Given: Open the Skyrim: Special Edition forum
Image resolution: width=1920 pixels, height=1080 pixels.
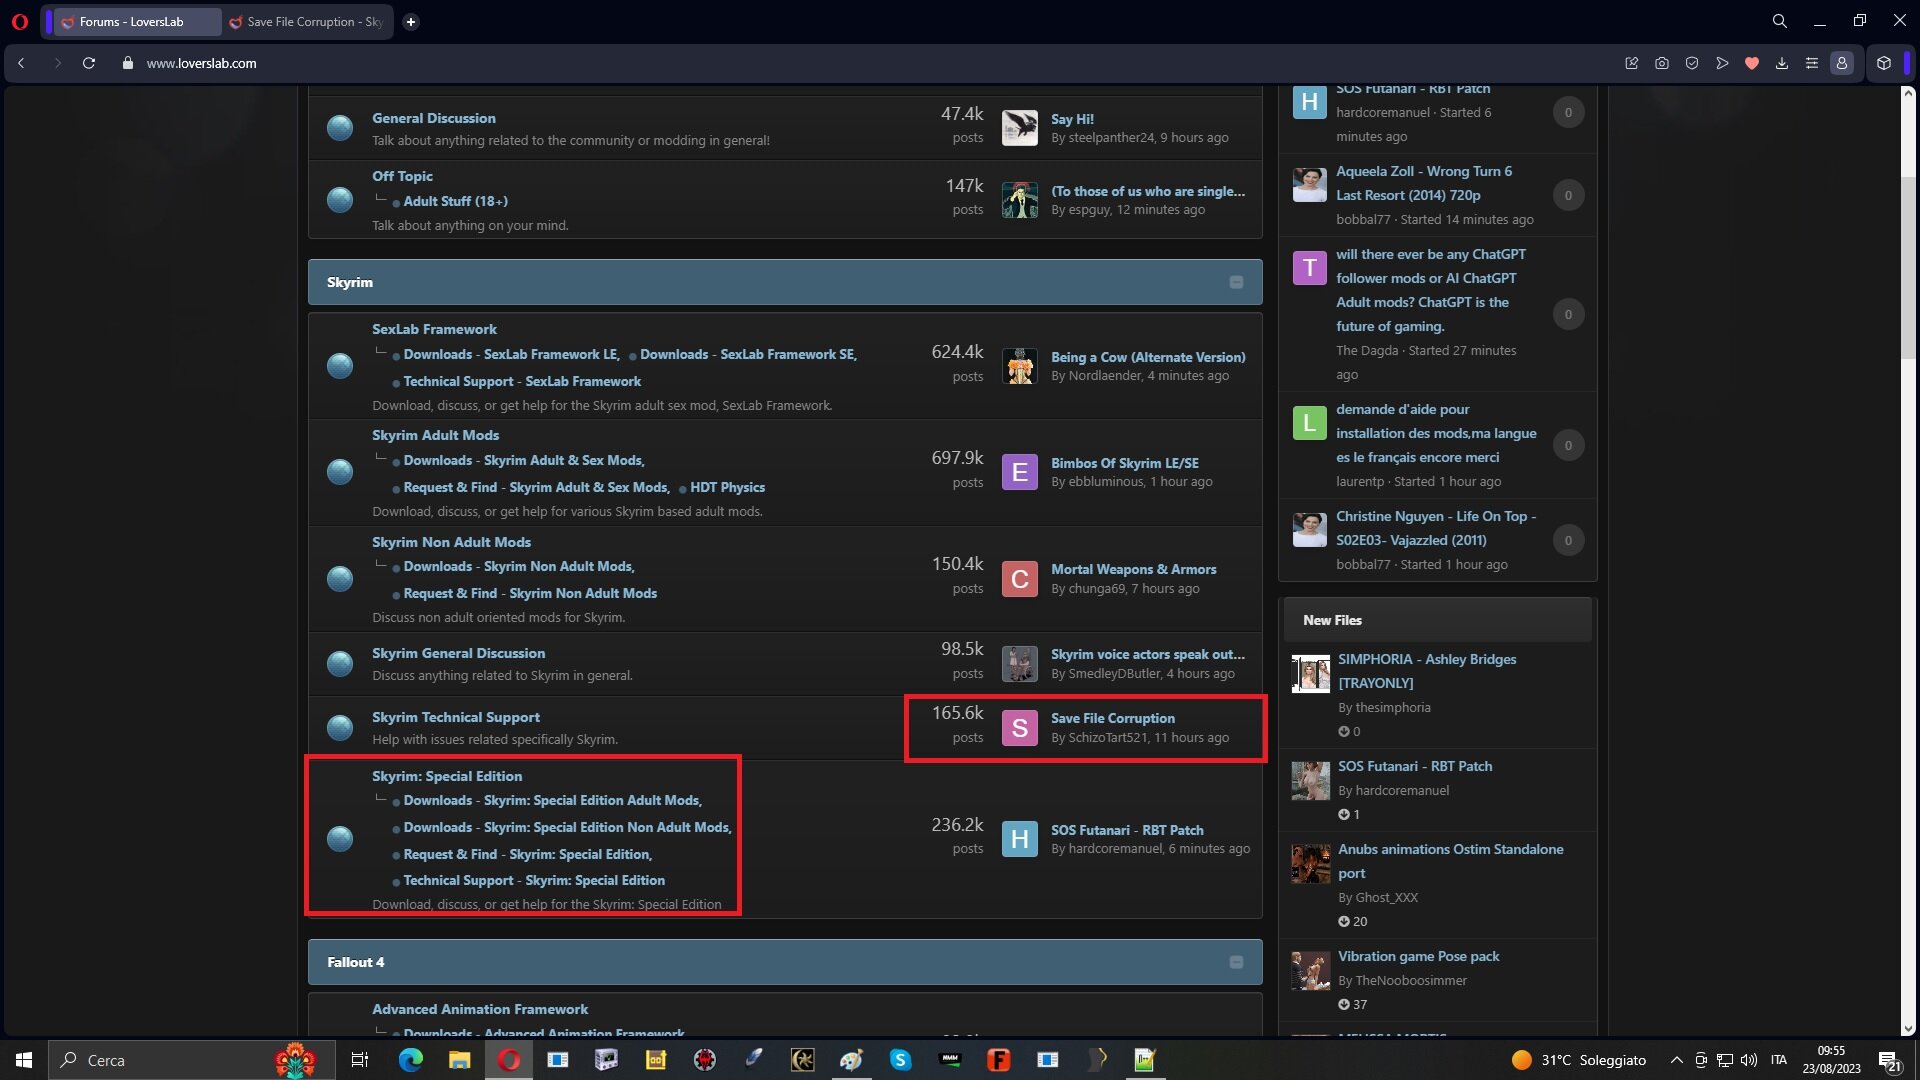Looking at the screenshot, I should 447,776.
